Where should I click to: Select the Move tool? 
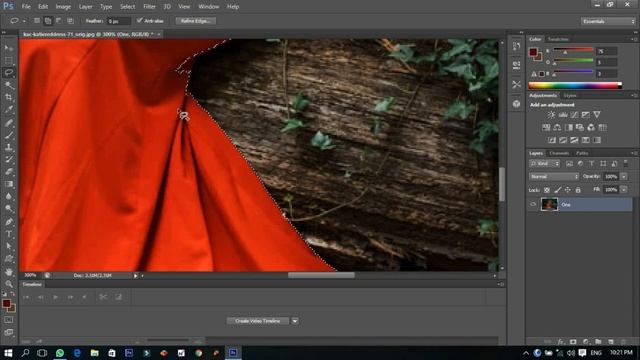[9, 48]
